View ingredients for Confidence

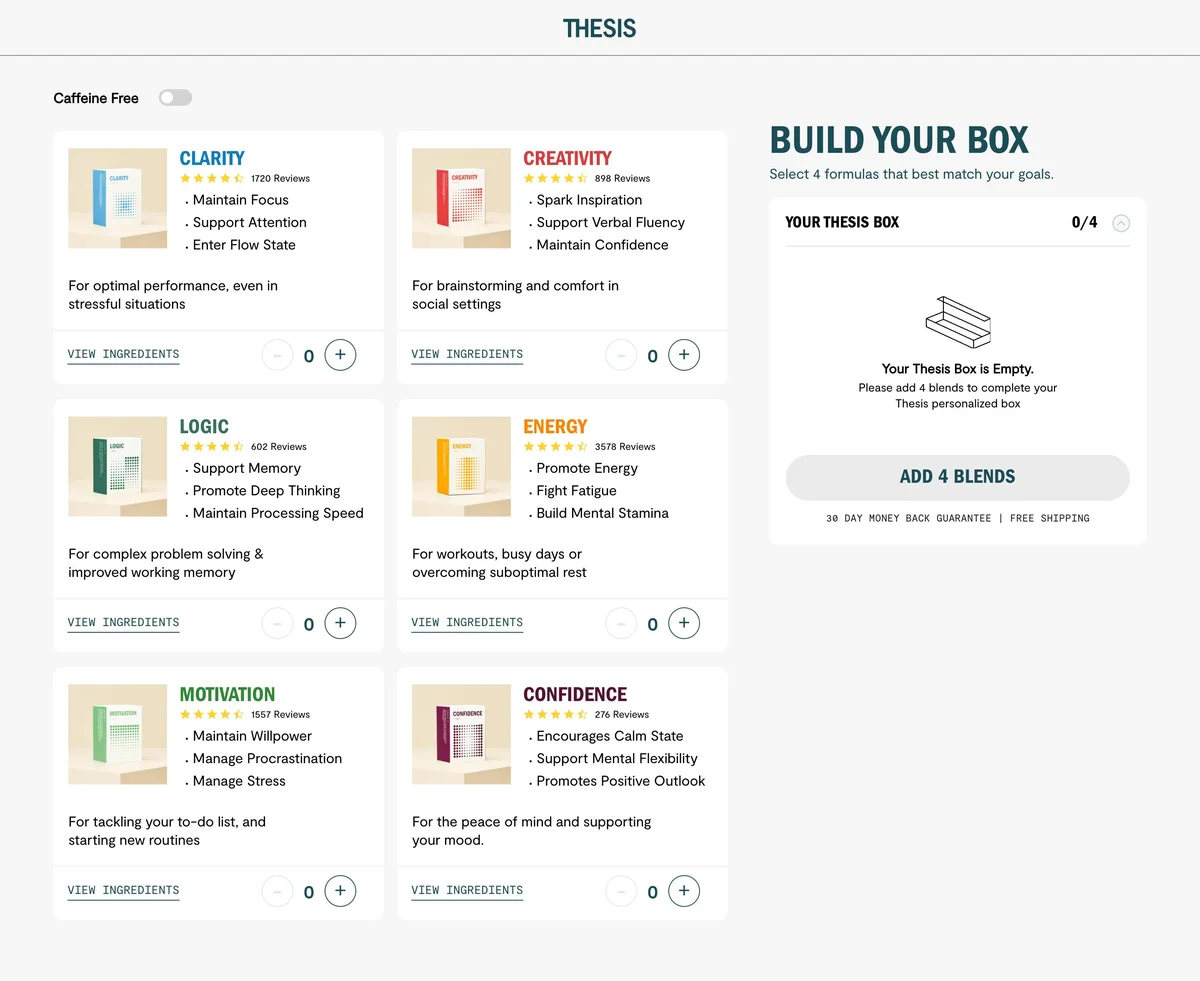(x=467, y=890)
